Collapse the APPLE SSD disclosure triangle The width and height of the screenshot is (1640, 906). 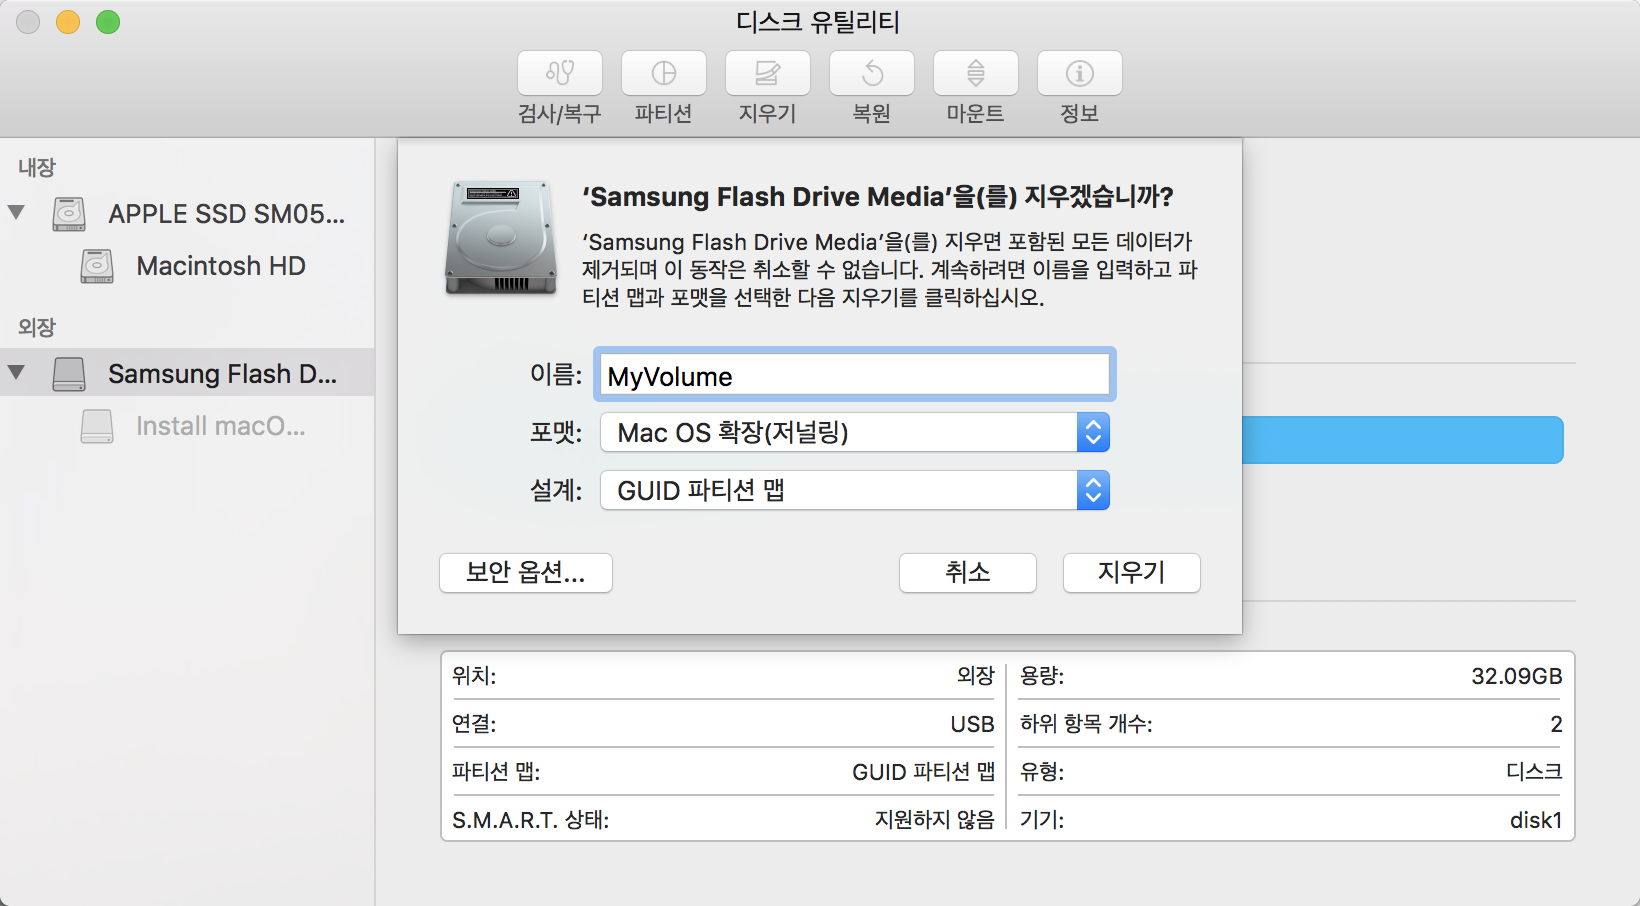point(16,212)
